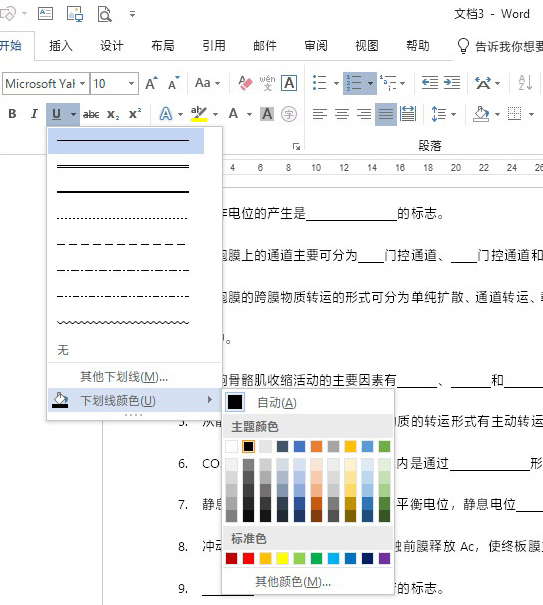The width and height of the screenshot is (543, 605).
Task: Click the Increase Indent icon
Action: (452, 83)
